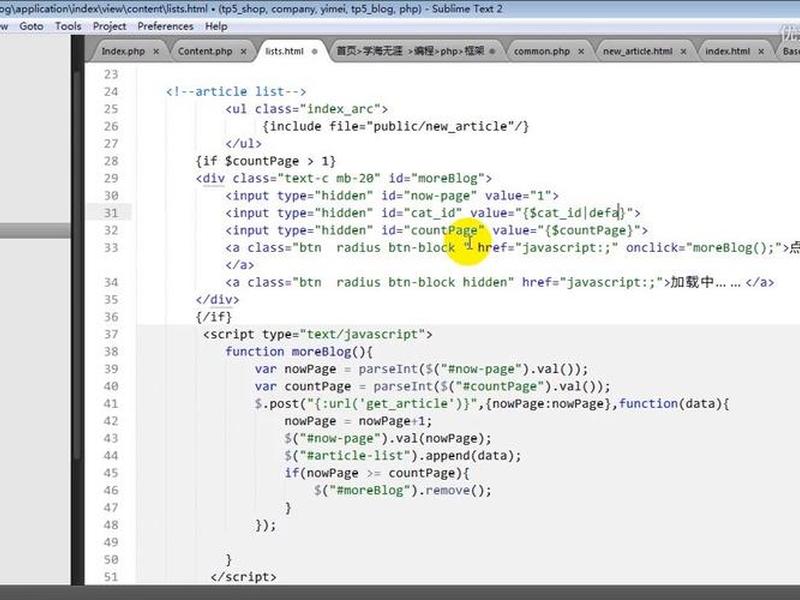800x600 pixels.
Task: Open the Tools menu
Action: 68,27
